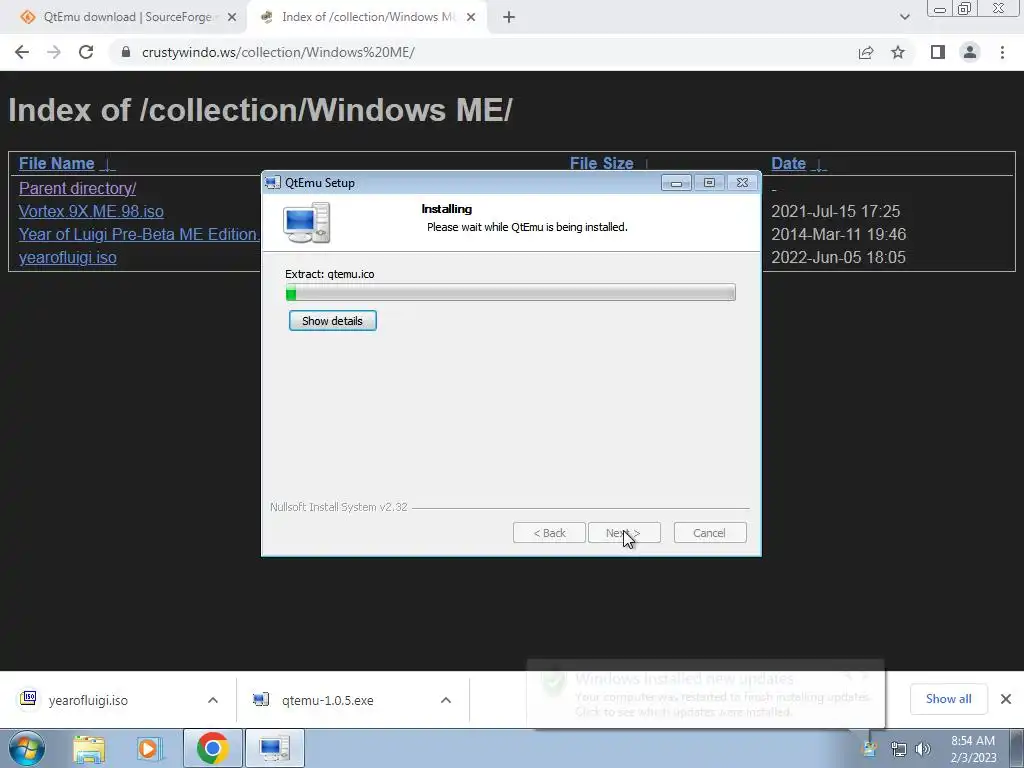Image resolution: width=1024 pixels, height=768 pixels.
Task: Click the QtEmu Setup taskbar icon
Action: pyautogui.click(x=274, y=748)
